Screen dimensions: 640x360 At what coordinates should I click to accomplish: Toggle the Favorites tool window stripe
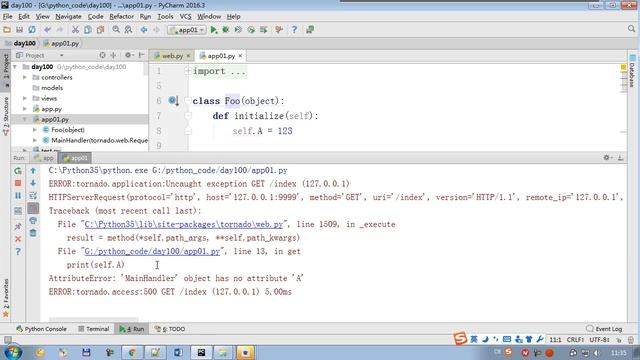[6, 298]
